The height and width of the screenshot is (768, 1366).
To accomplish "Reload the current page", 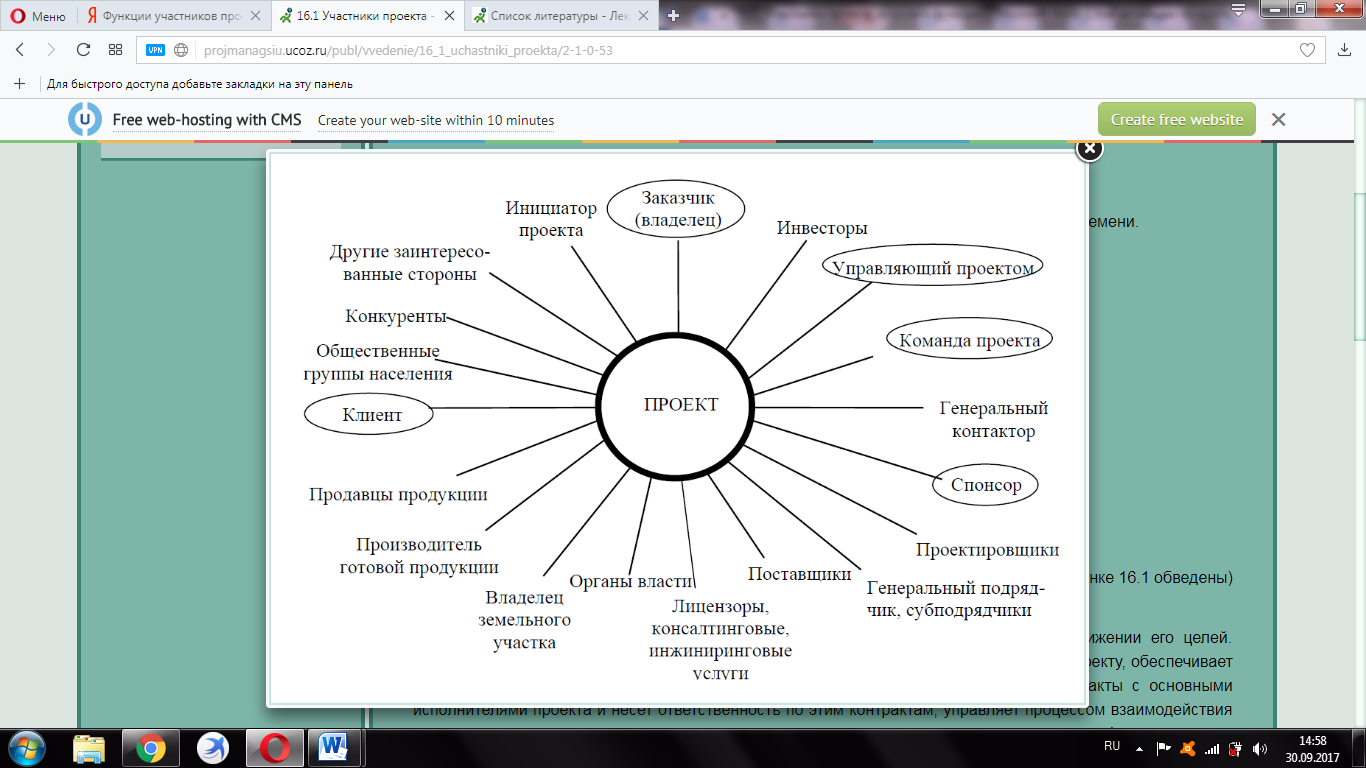I will coord(83,49).
